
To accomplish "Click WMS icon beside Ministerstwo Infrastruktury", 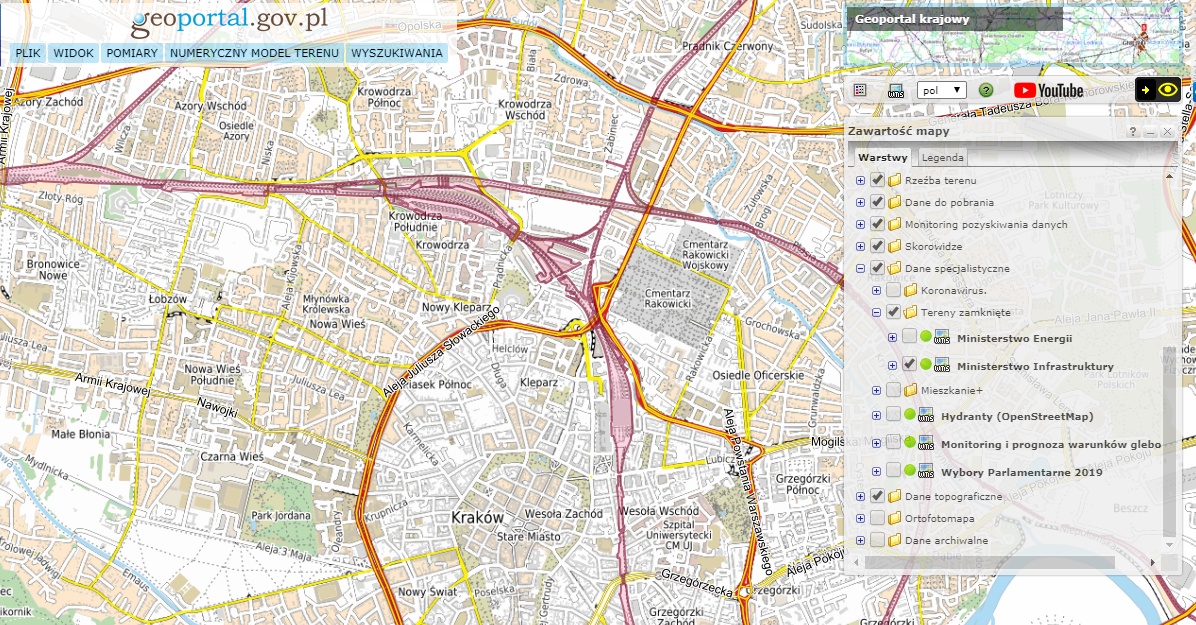I will [x=942, y=365].
